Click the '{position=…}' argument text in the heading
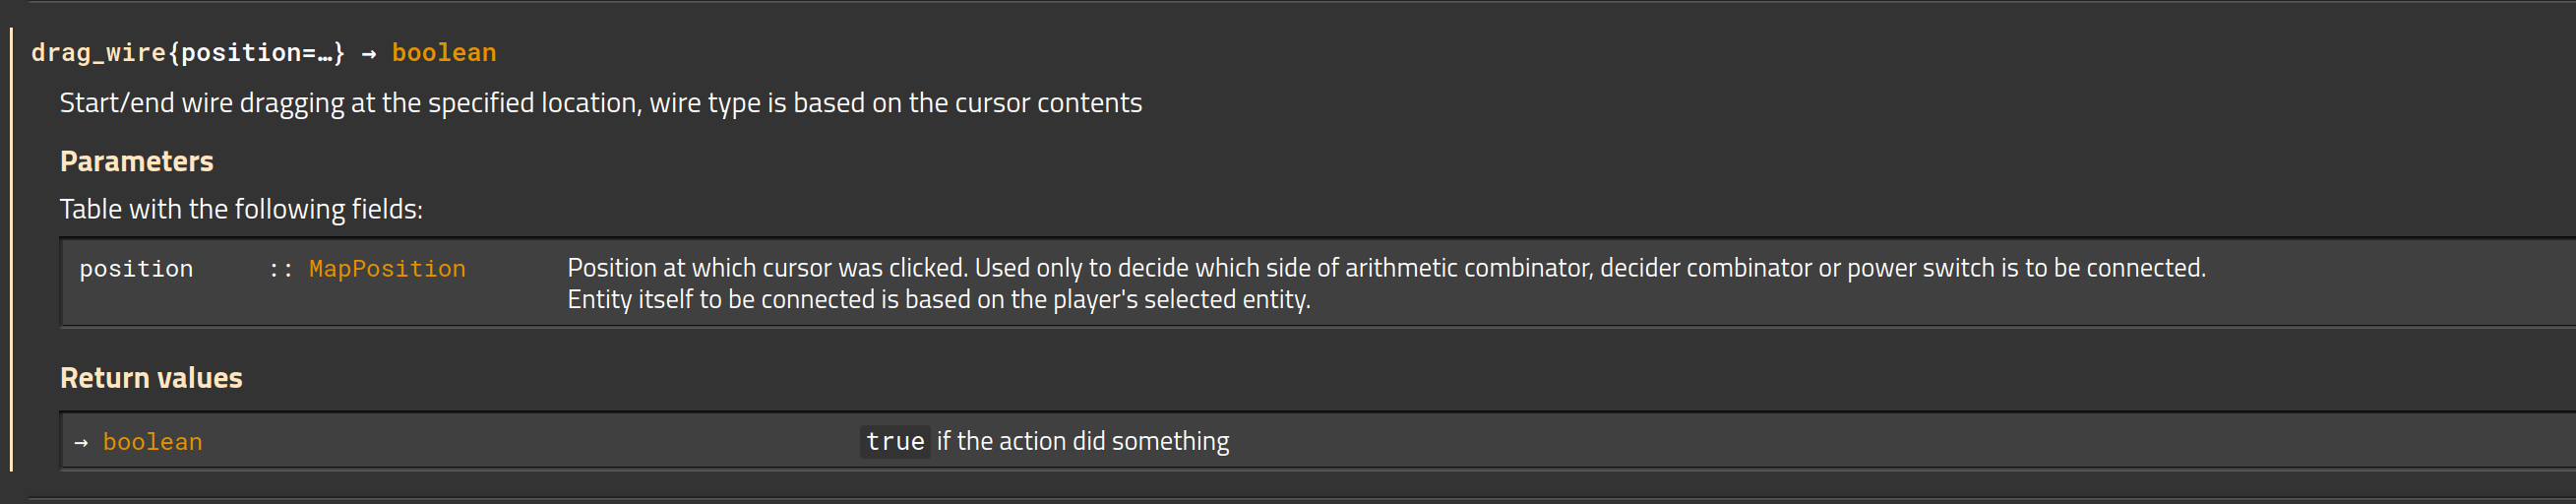The width and height of the screenshot is (2576, 504). click(x=256, y=53)
